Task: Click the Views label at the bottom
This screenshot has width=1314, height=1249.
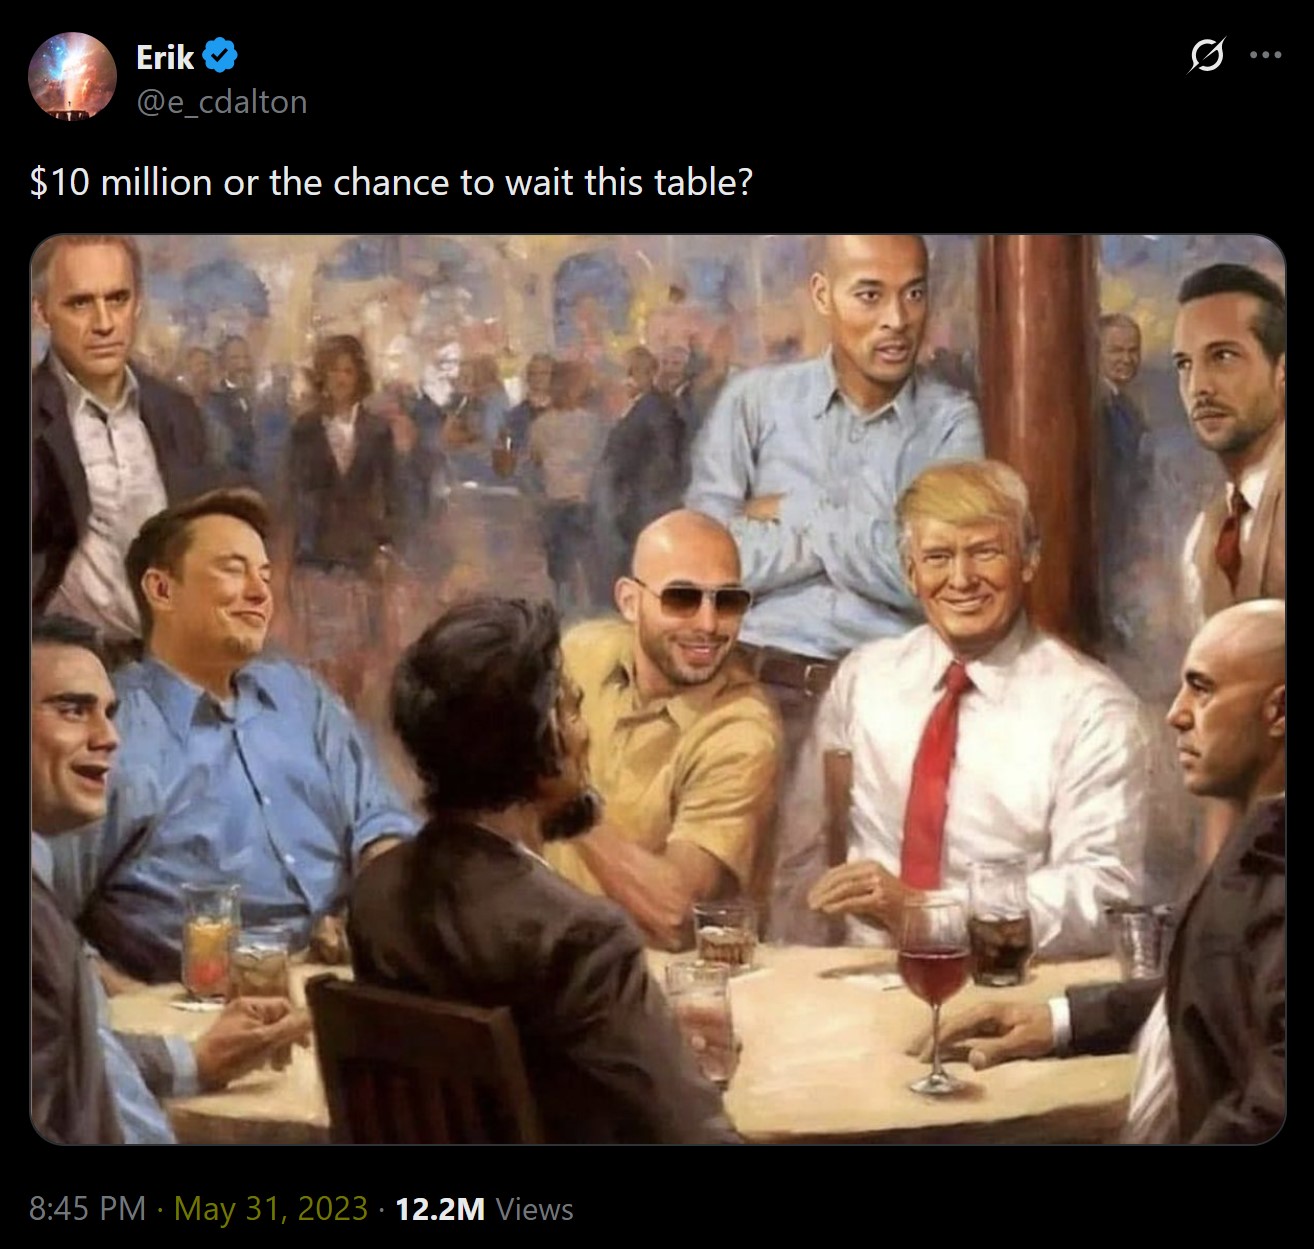Action: point(535,1209)
